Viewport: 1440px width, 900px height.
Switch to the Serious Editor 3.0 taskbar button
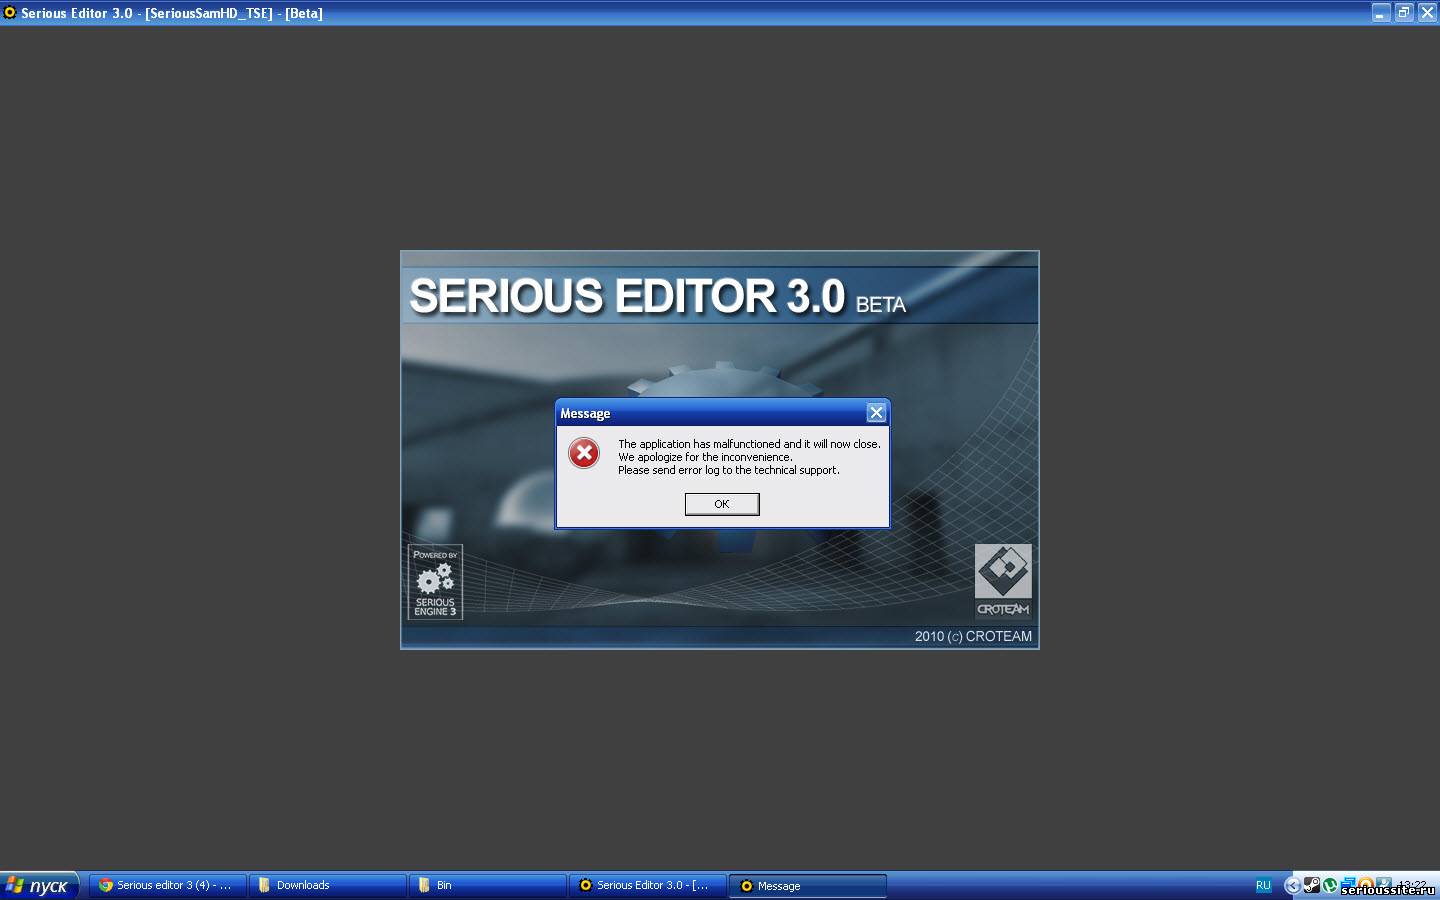coord(647,885)
